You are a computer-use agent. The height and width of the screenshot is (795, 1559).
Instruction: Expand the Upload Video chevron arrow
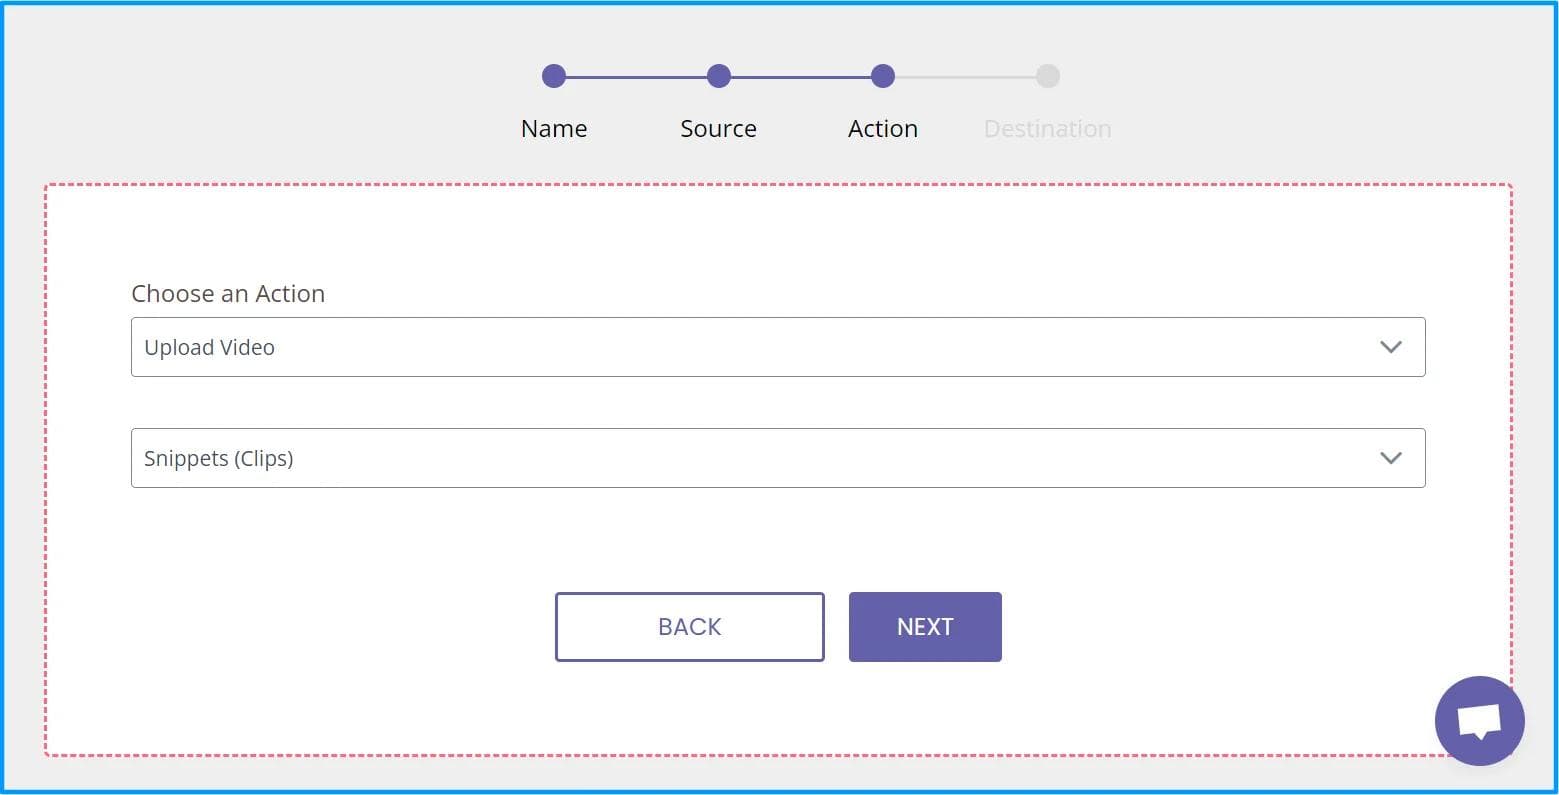[1390, 347]
